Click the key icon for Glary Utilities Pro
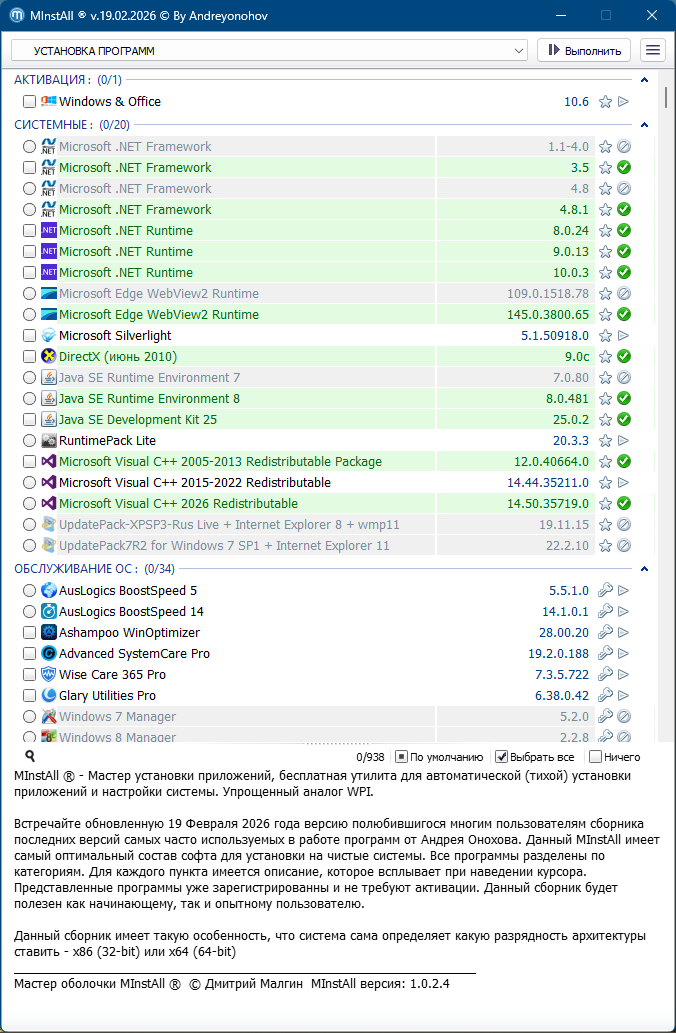The image size is (676, 1033). pyautogui.click(x=605, y=696)
